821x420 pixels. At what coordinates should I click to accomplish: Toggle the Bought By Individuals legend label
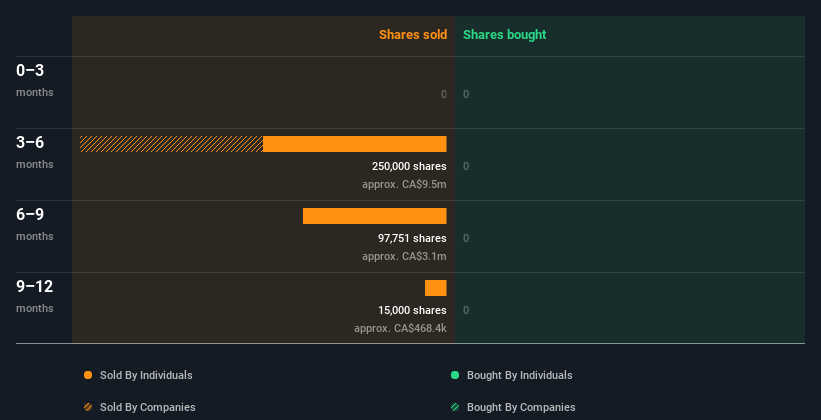[x=519, y=375]
